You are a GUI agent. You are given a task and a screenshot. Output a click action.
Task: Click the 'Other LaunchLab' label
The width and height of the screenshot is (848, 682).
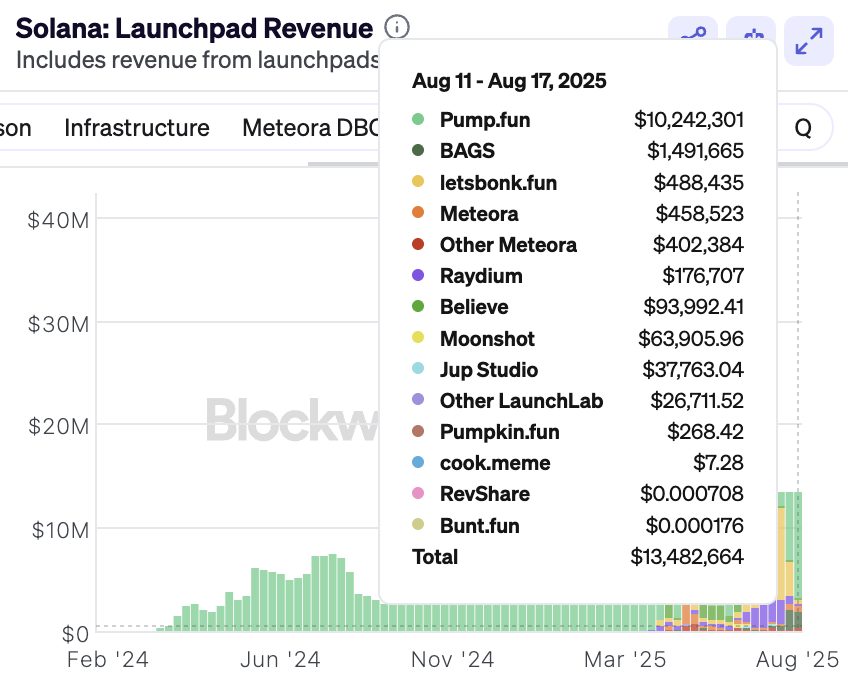coord(521,401)
